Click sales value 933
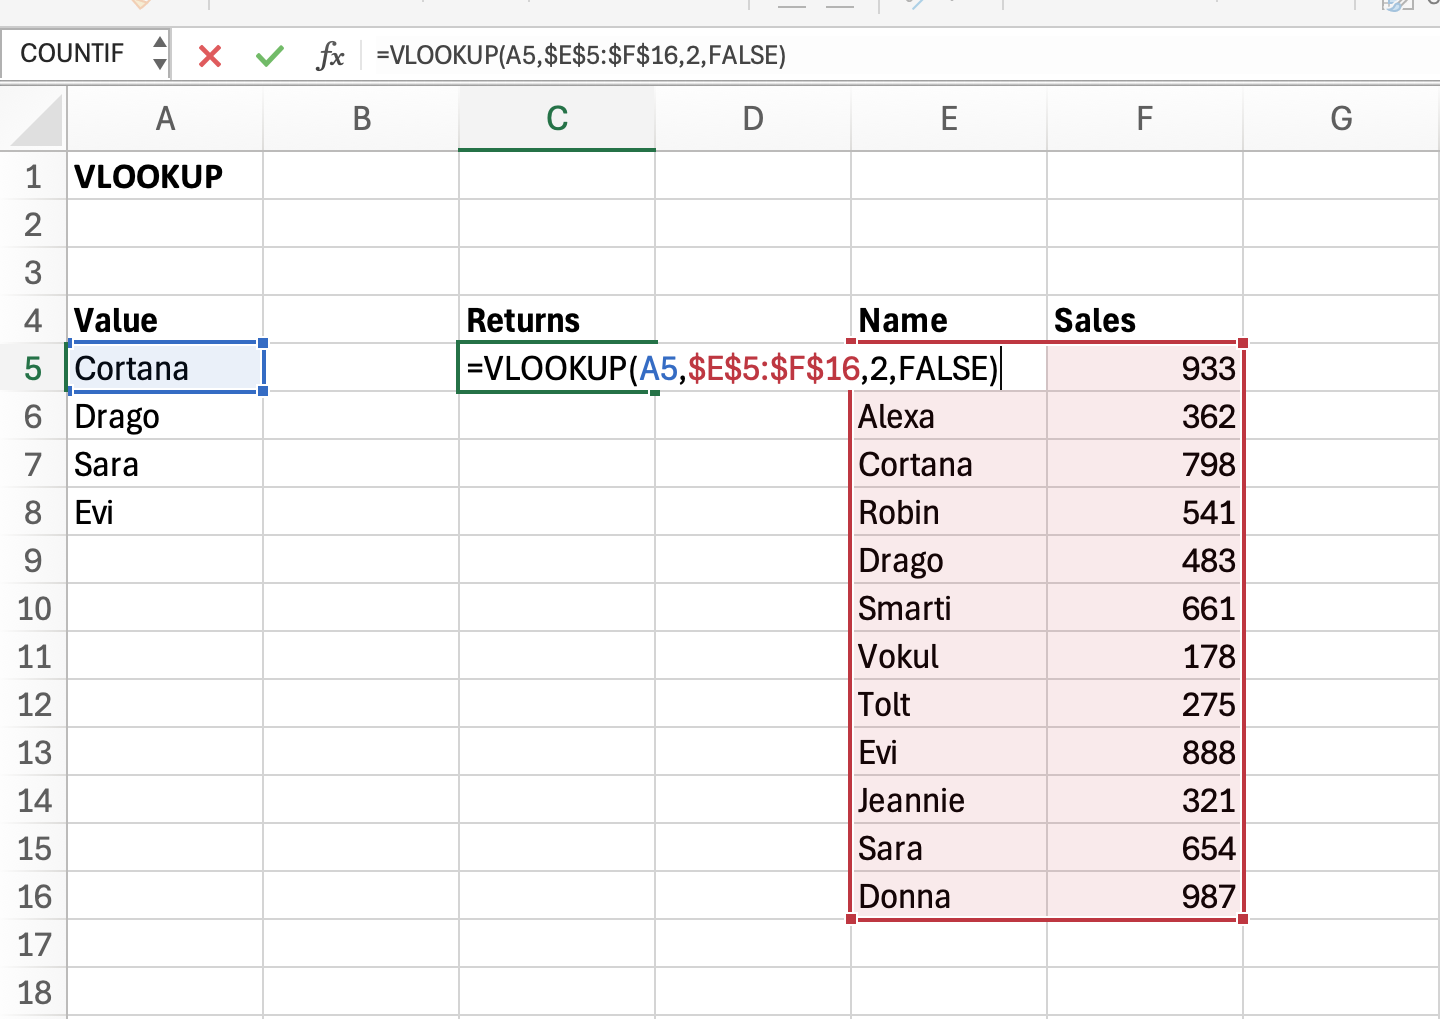Screen dimensions: 1440x1019 click(1145, 368)
